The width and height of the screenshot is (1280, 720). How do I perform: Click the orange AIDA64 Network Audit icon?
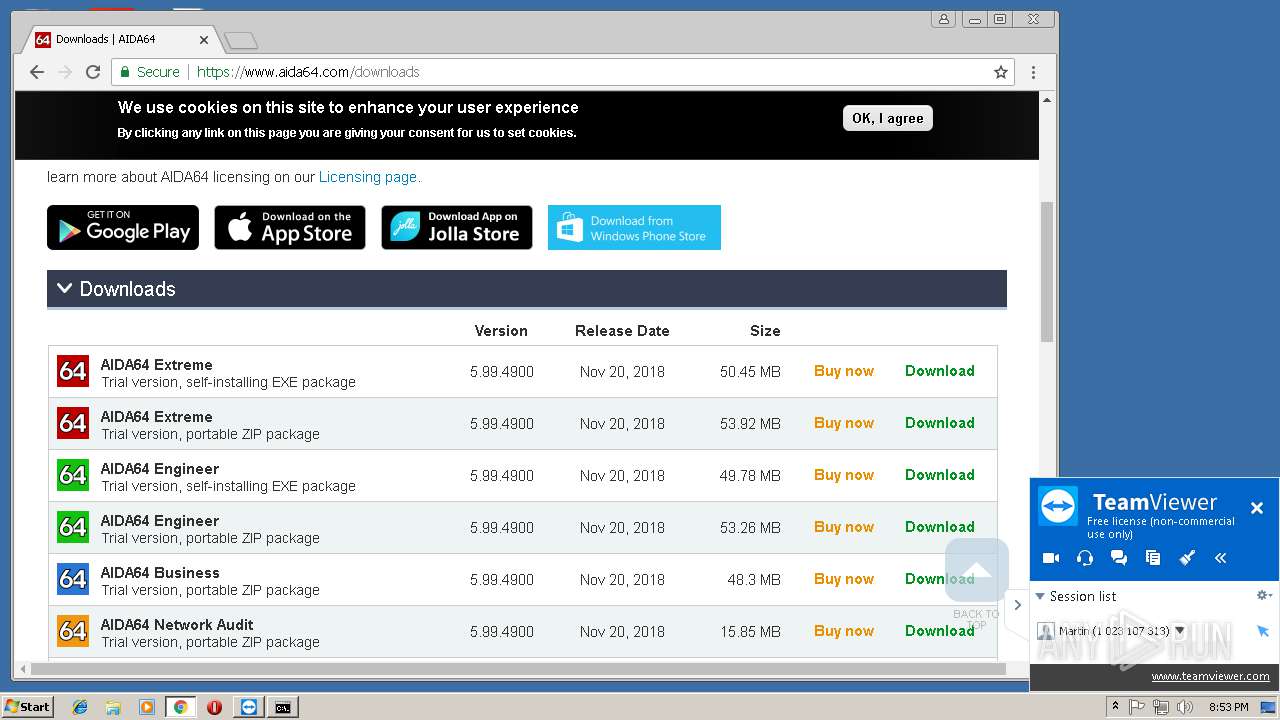click(73, 632)
